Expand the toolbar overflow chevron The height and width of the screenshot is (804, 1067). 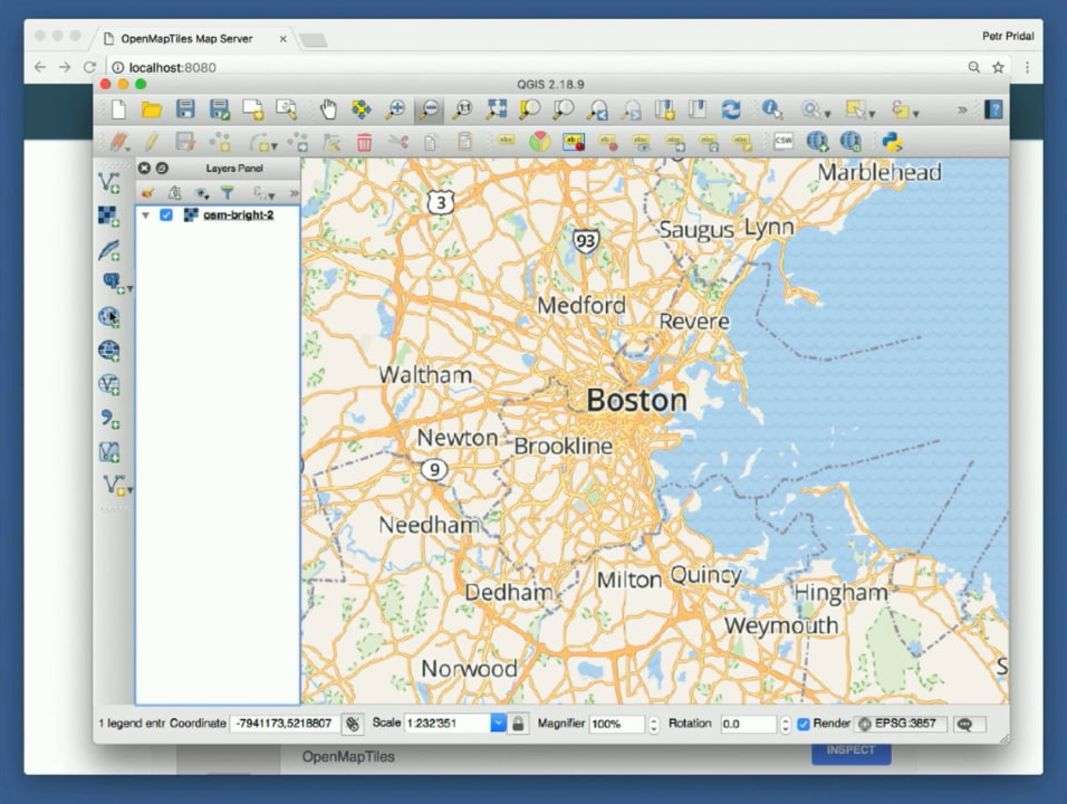[962, 110]
